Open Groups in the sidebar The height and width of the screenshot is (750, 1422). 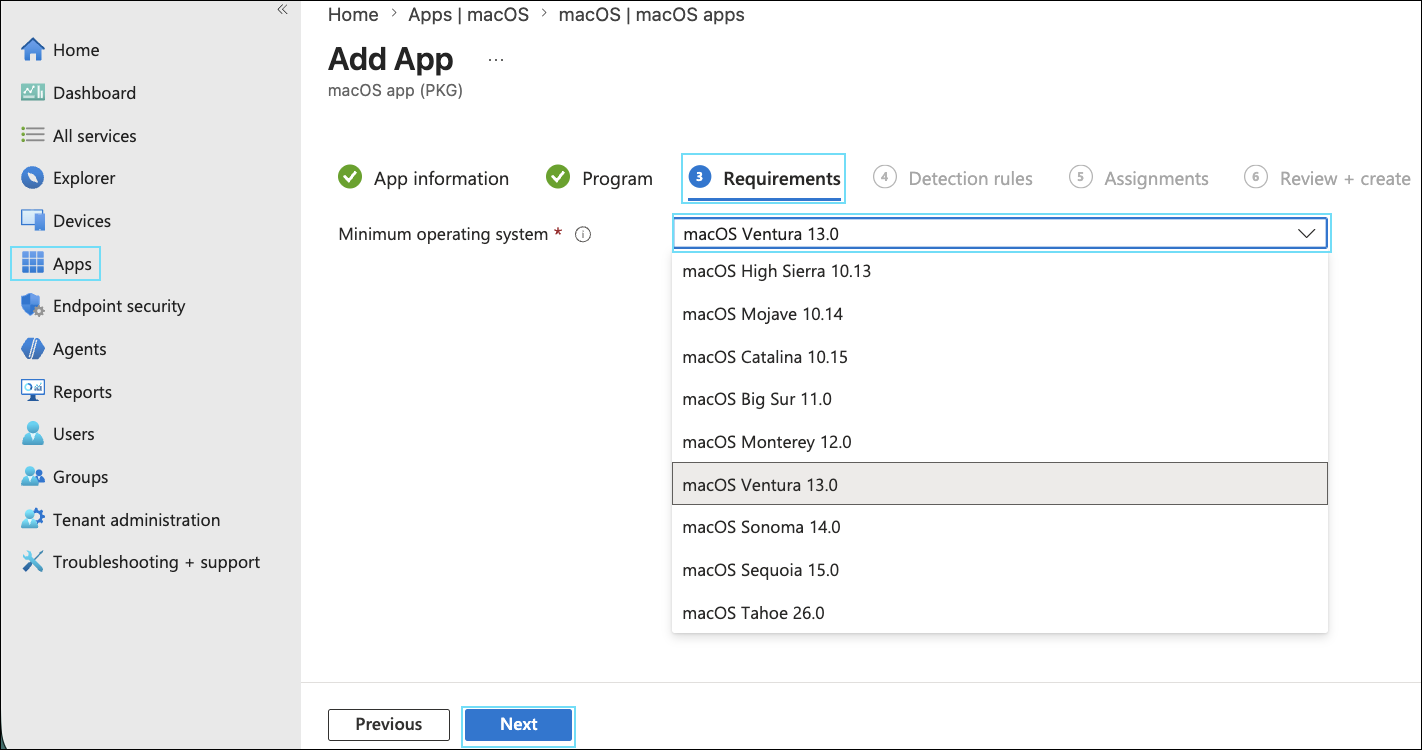pos(80,477)
